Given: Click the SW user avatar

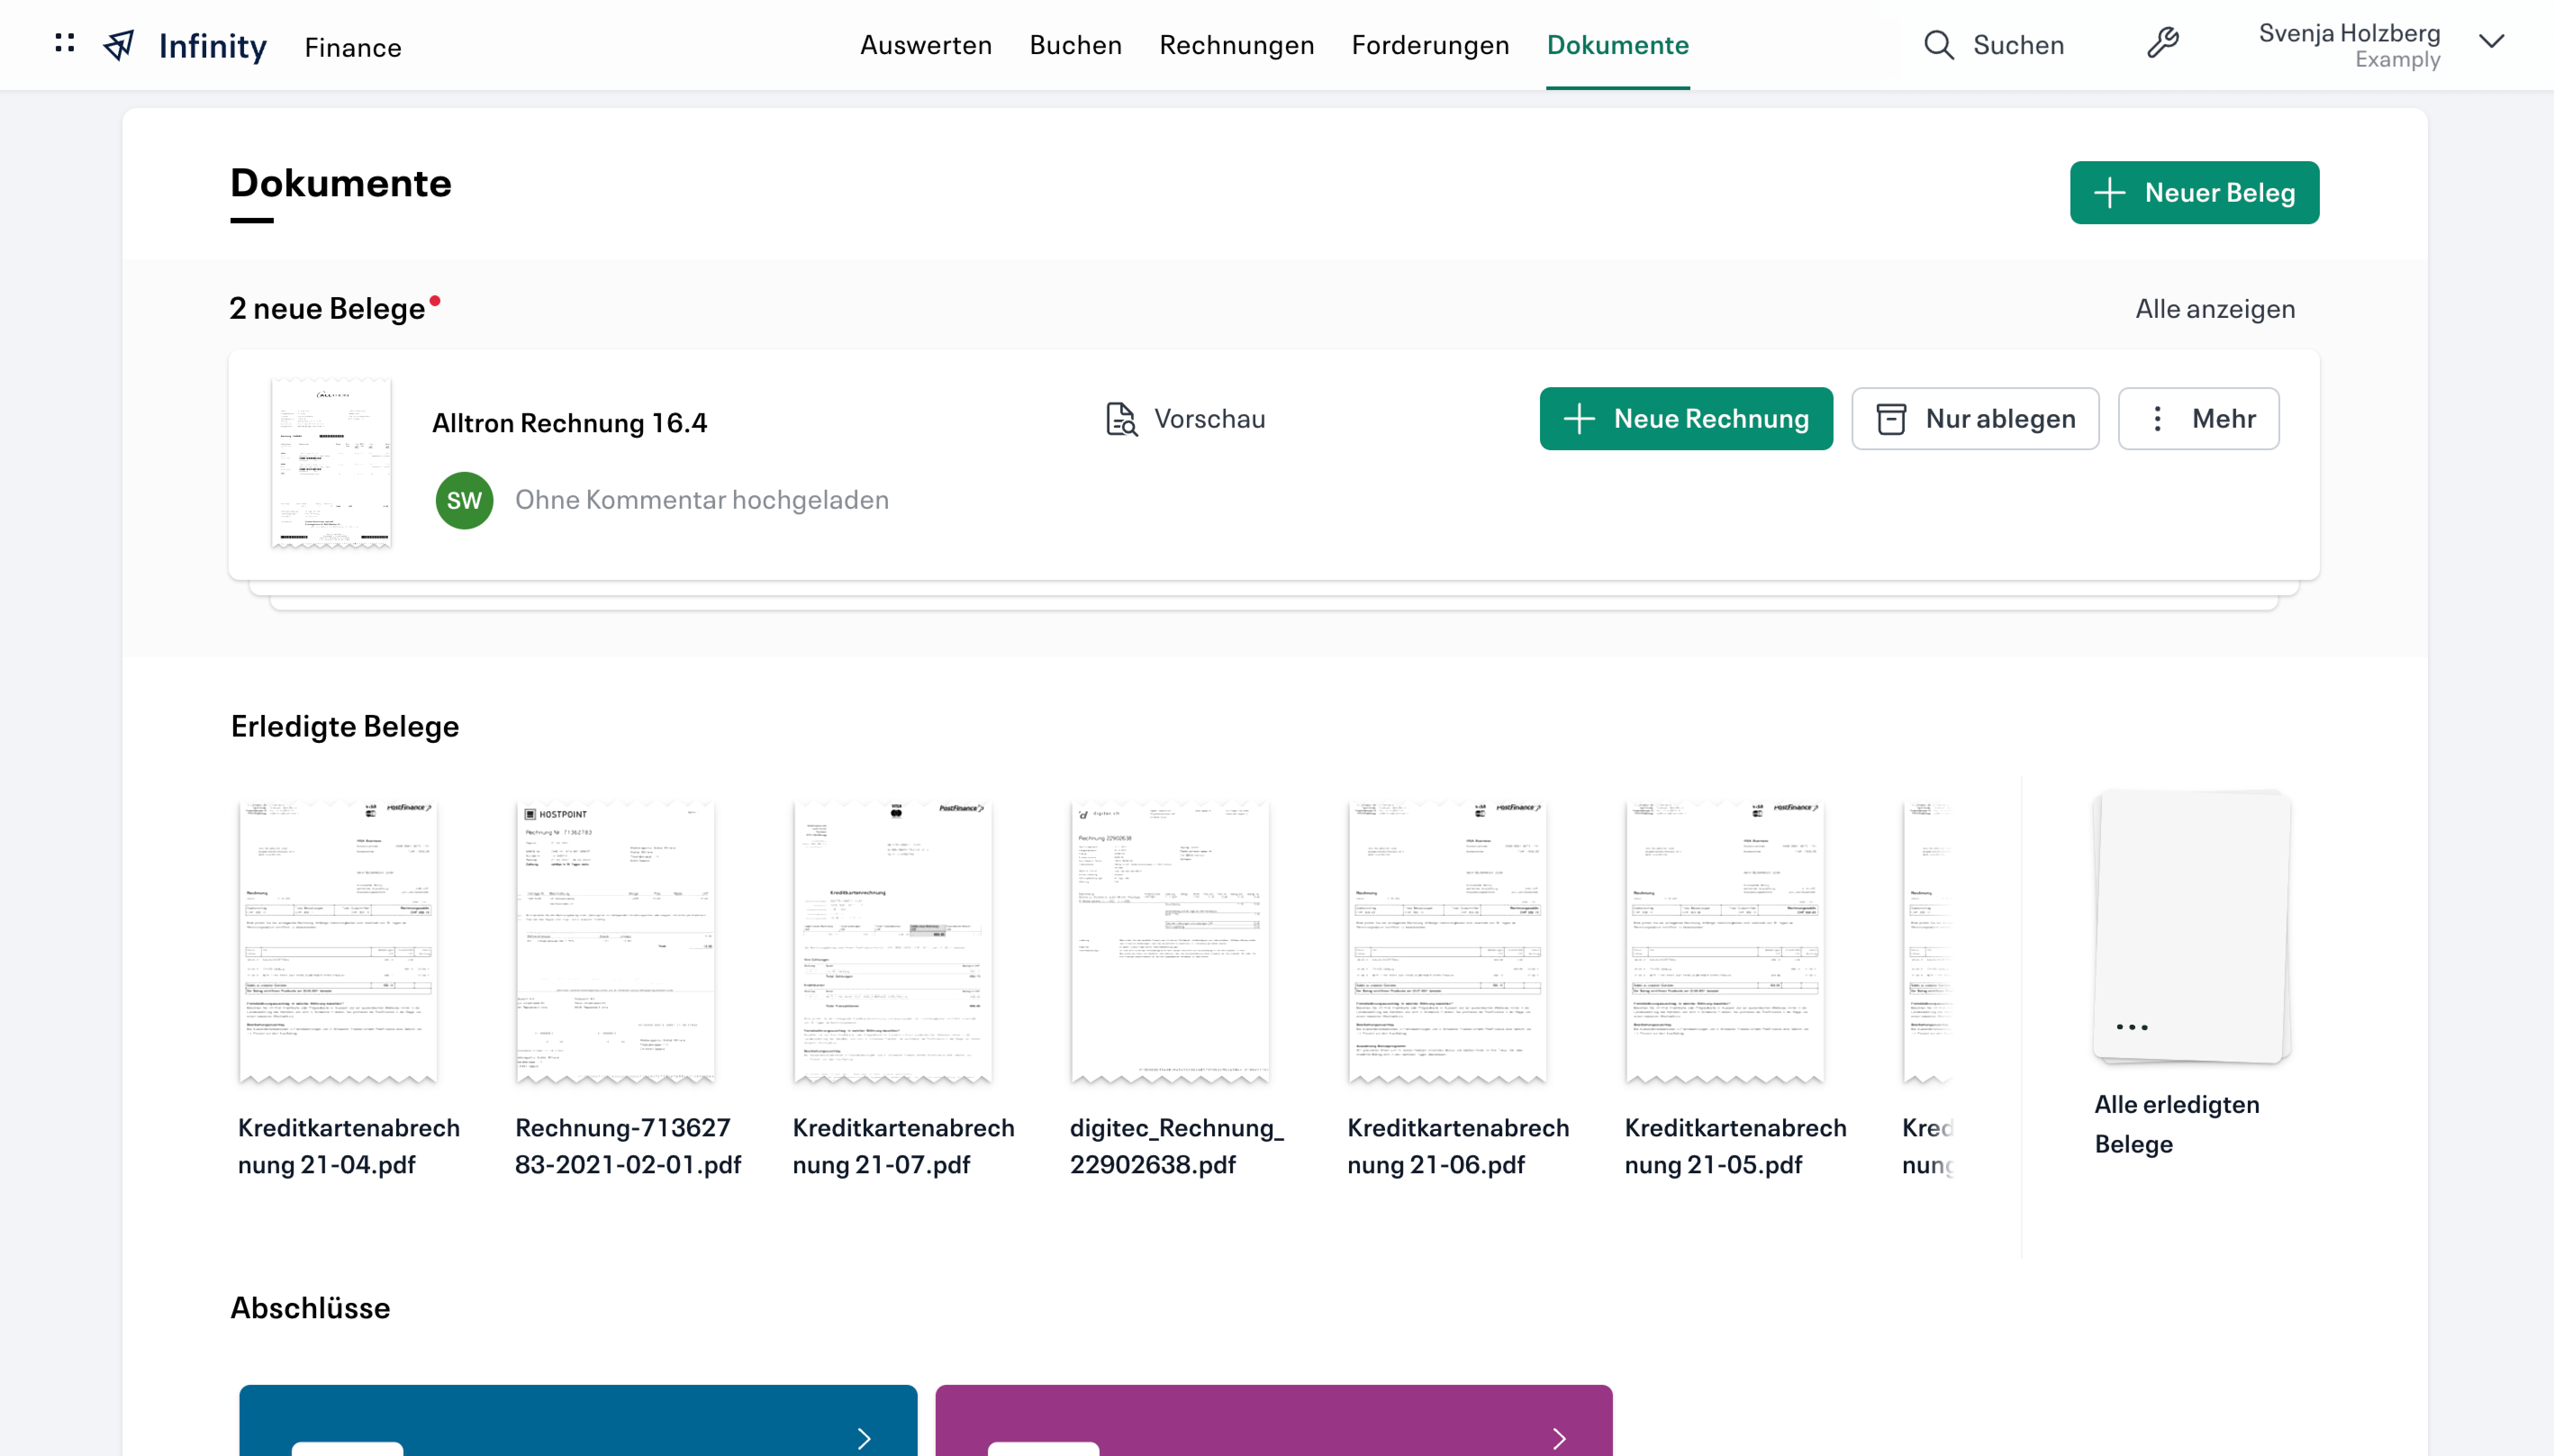Looking at the screenshot, I should point(464,500).
